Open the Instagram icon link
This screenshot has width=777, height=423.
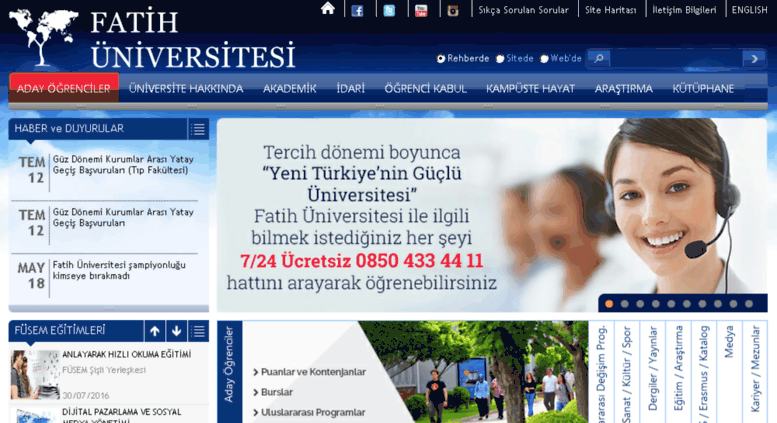click(452, 10)
